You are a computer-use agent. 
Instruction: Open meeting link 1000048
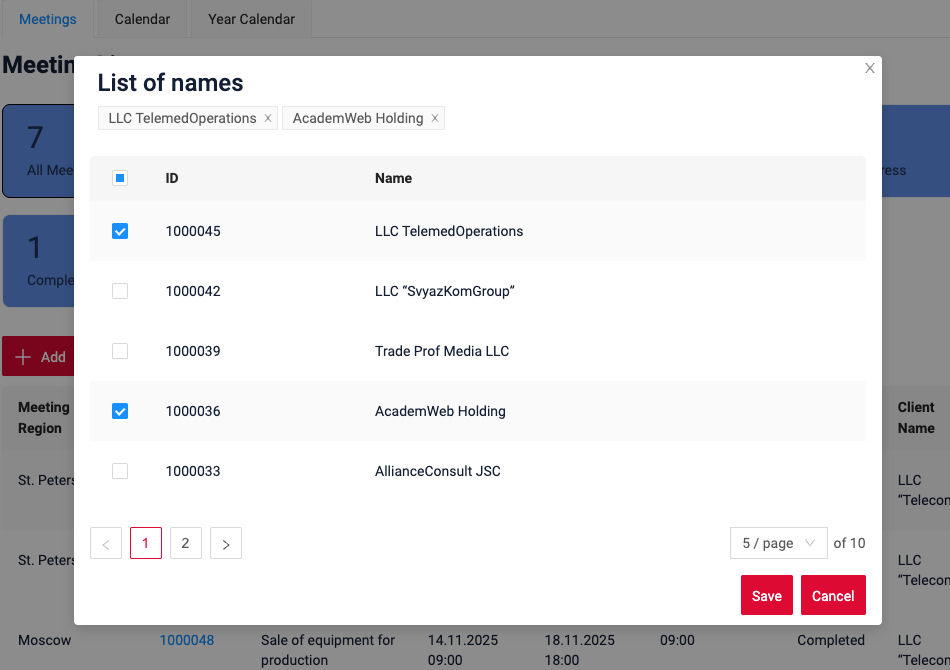click(187, 640)
